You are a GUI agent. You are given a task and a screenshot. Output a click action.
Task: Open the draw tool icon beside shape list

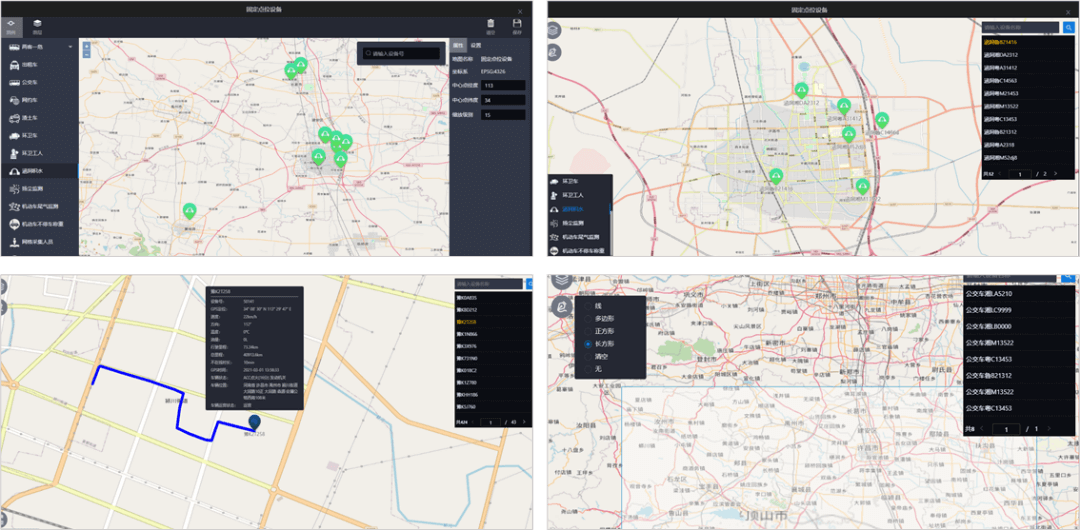(x=561, y=307)
